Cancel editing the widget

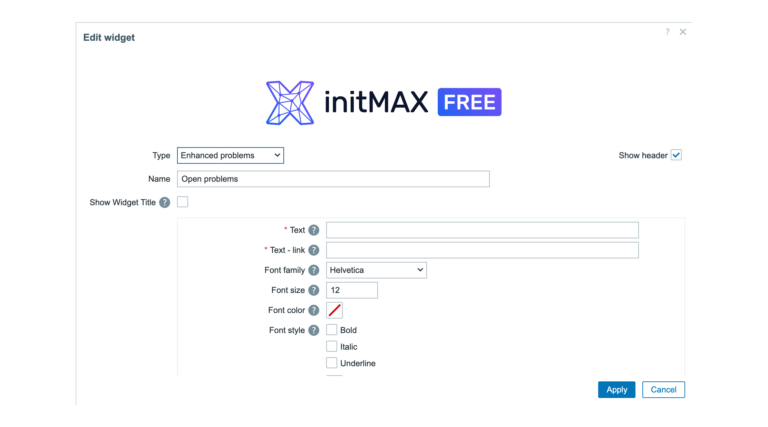point(664,390)
